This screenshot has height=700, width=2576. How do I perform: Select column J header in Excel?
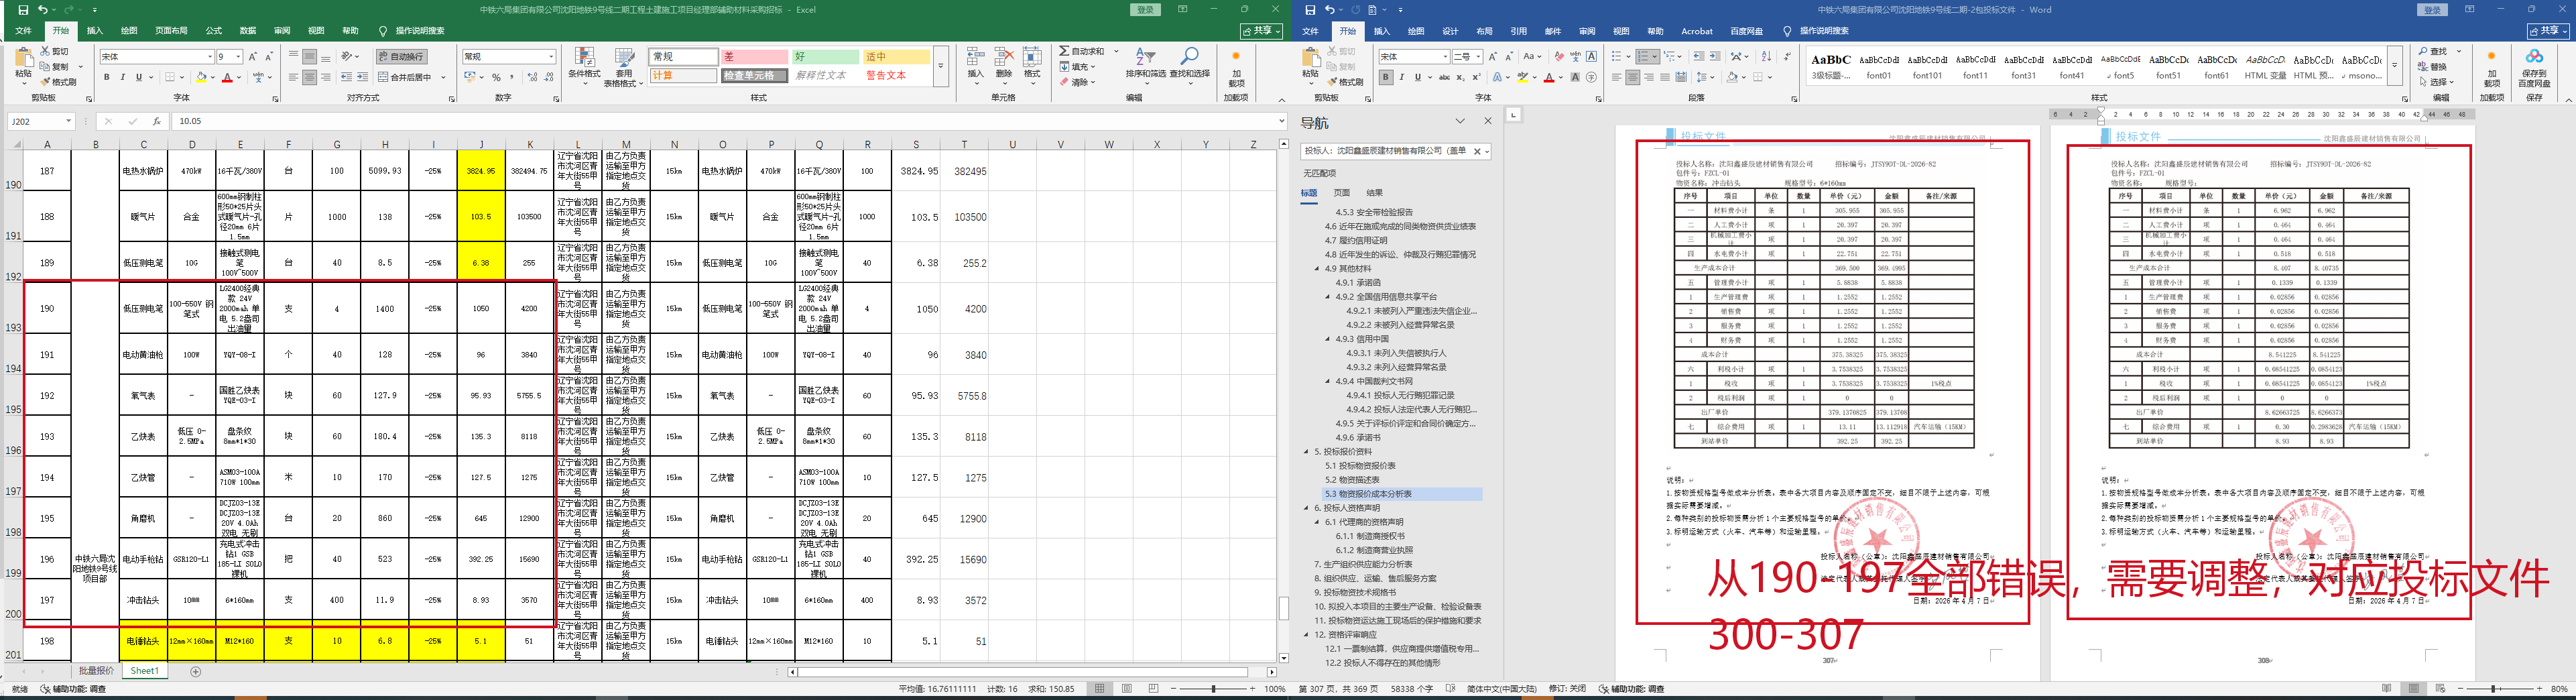tap(481, 144)
